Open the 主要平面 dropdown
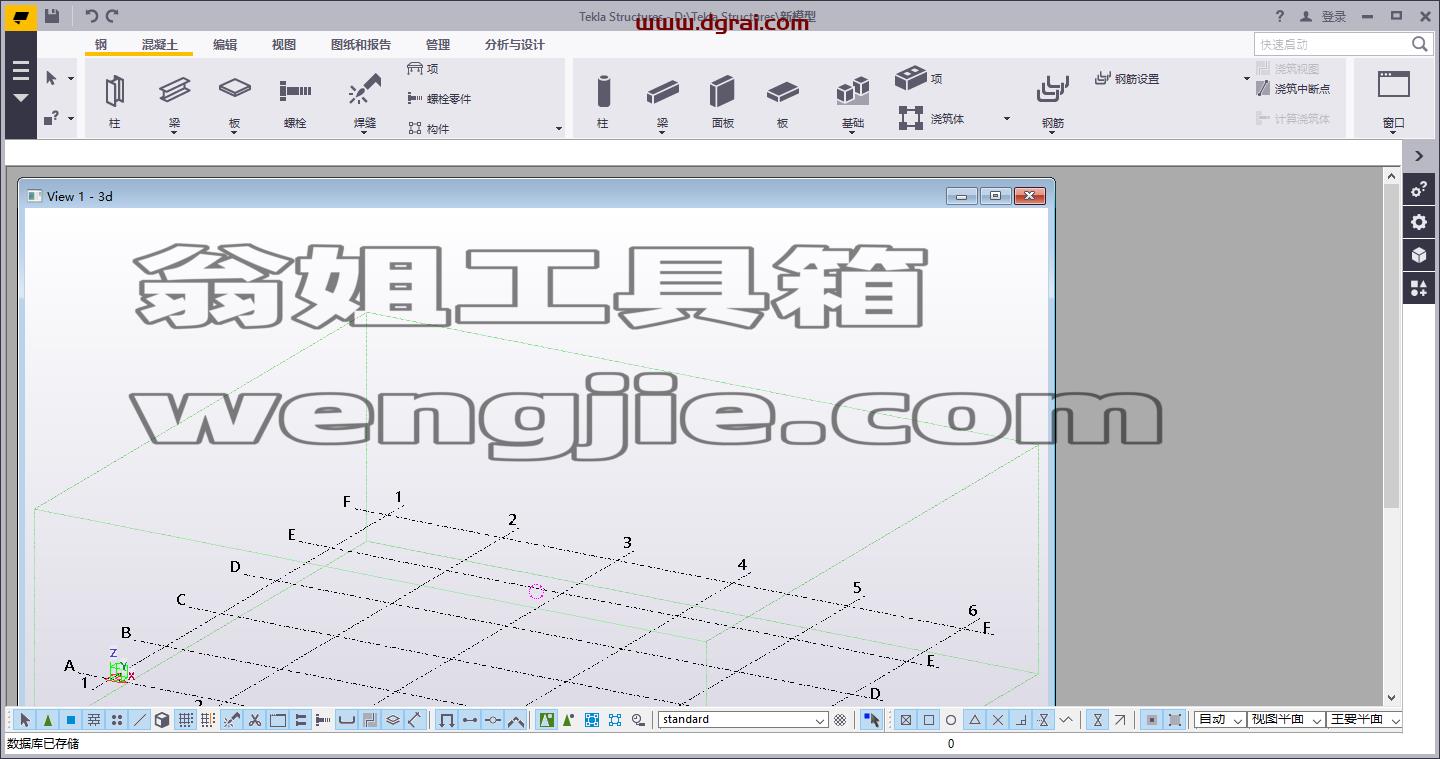The height and width of the screenshot is (759, 1440). pos(1364,720)
